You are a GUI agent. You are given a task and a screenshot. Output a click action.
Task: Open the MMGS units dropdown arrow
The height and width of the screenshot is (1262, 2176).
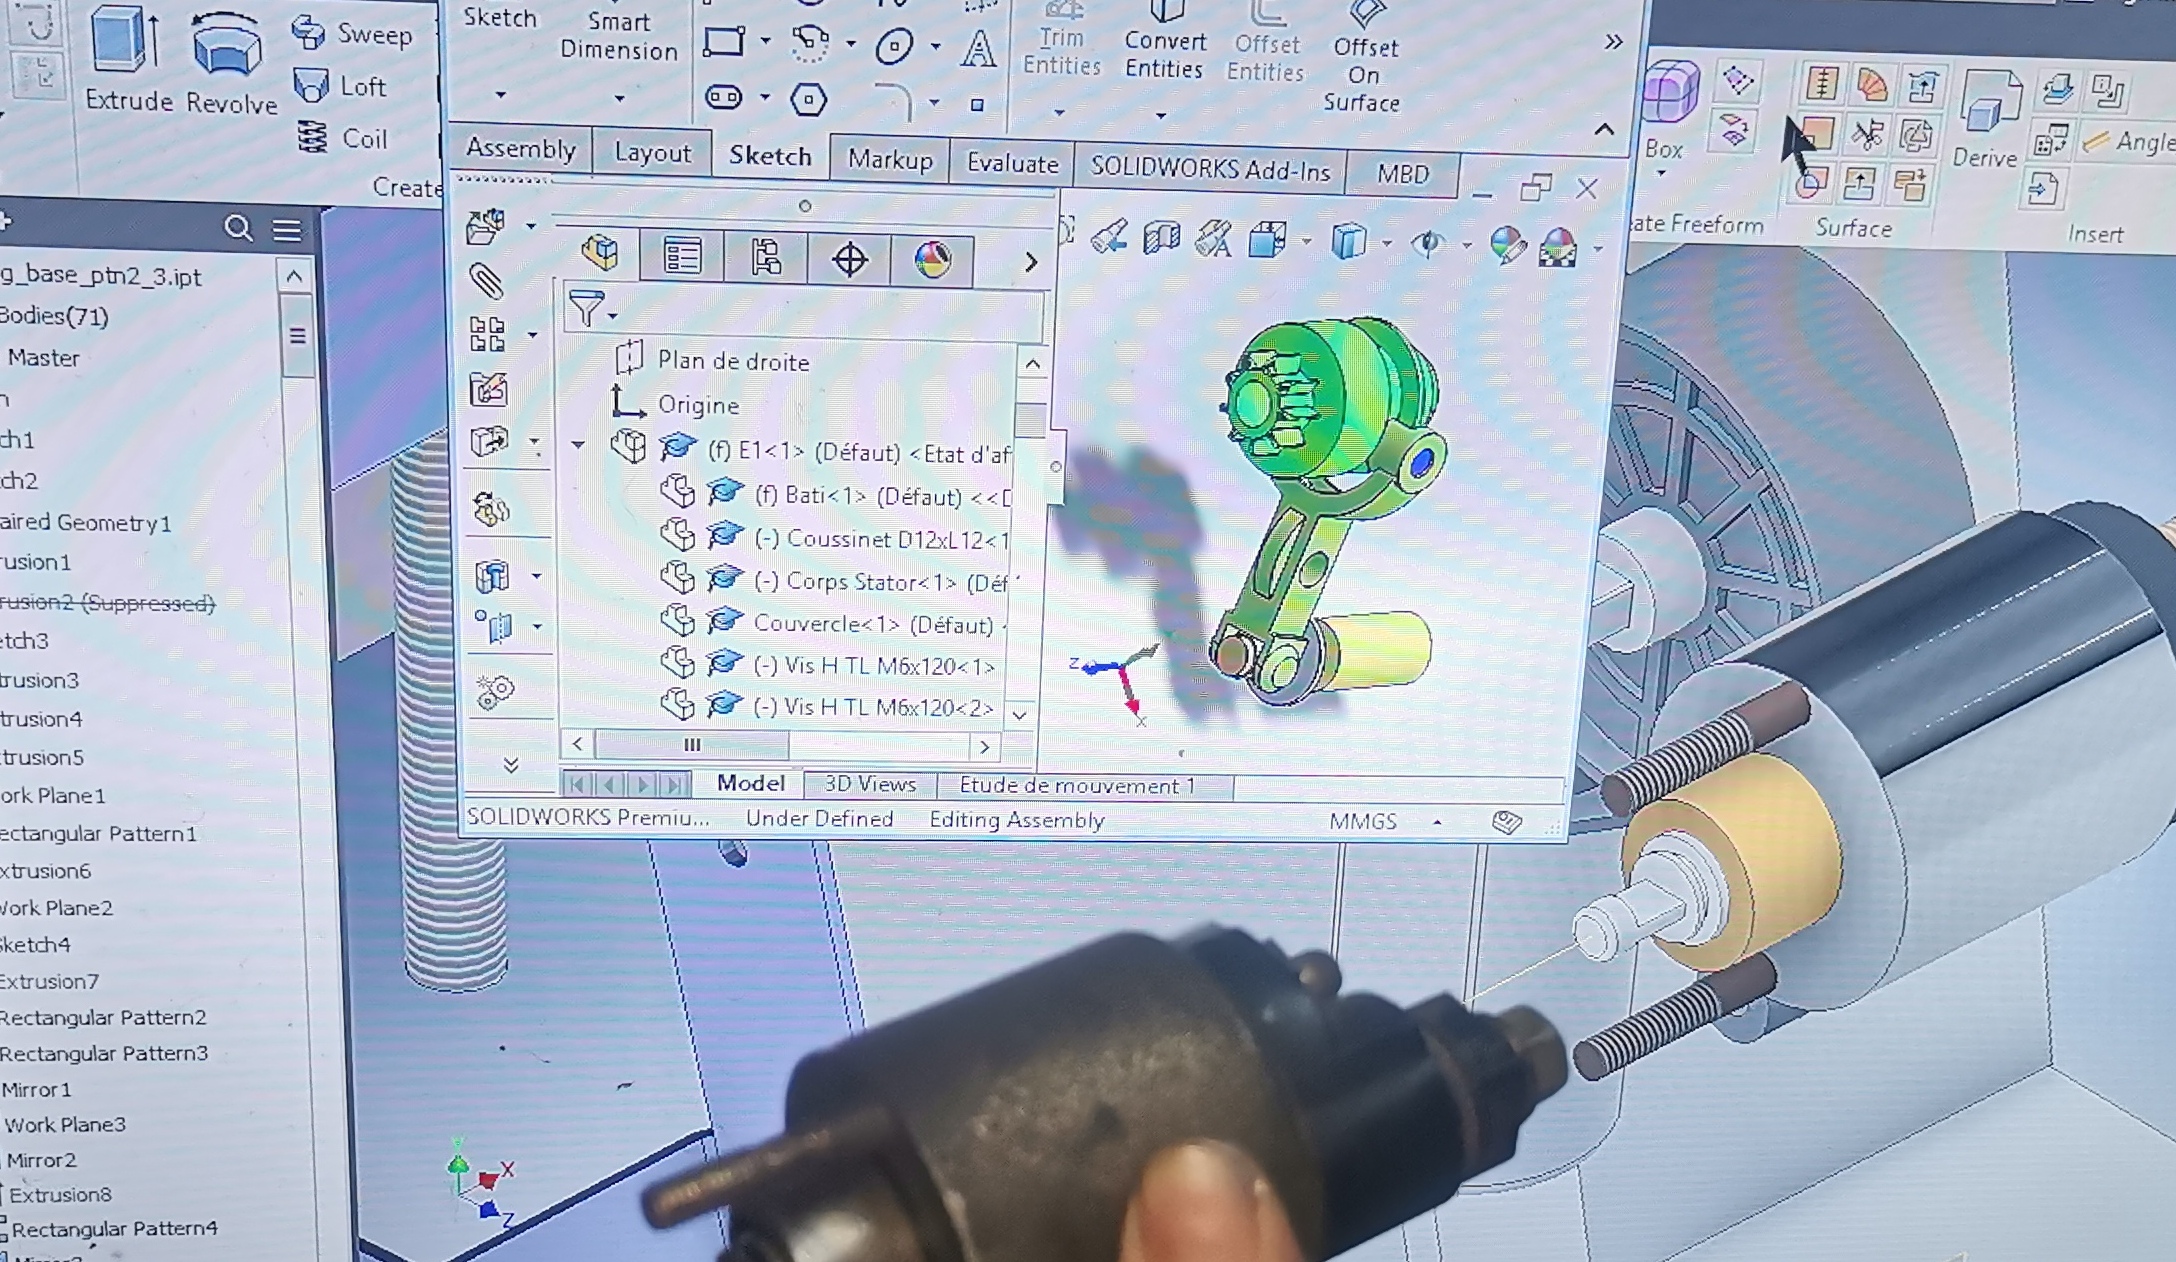pos(1437,822)
